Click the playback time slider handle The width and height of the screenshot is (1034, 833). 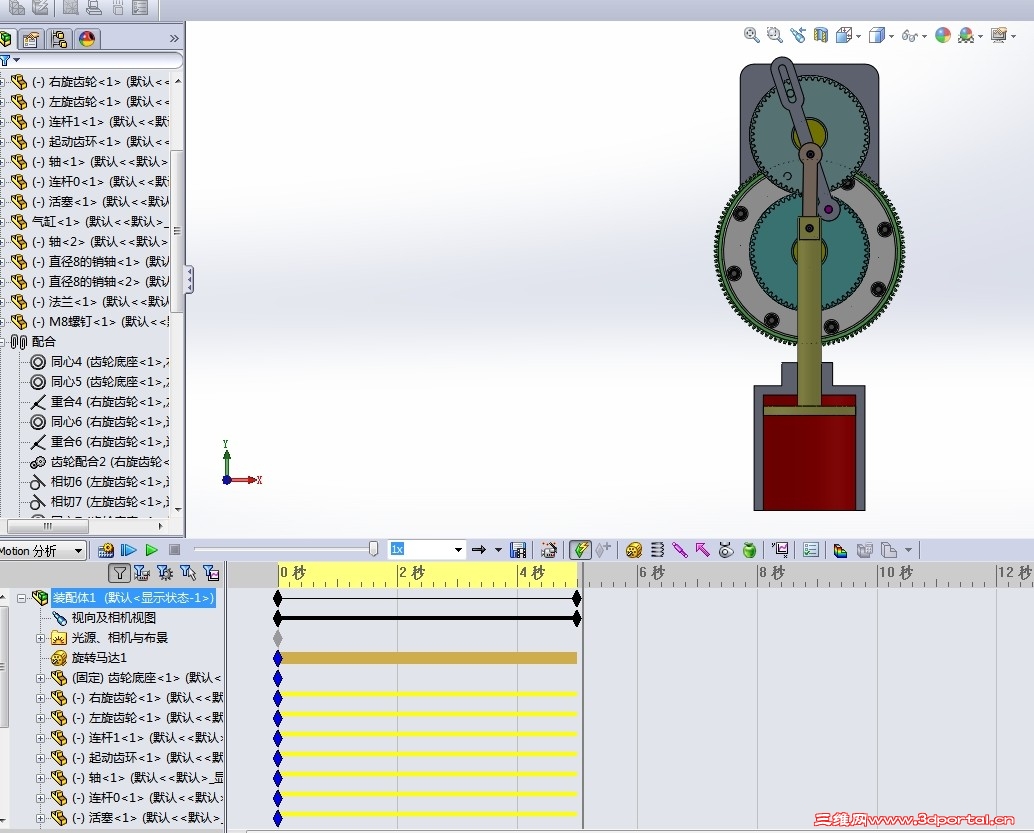(x=373, y=549)
